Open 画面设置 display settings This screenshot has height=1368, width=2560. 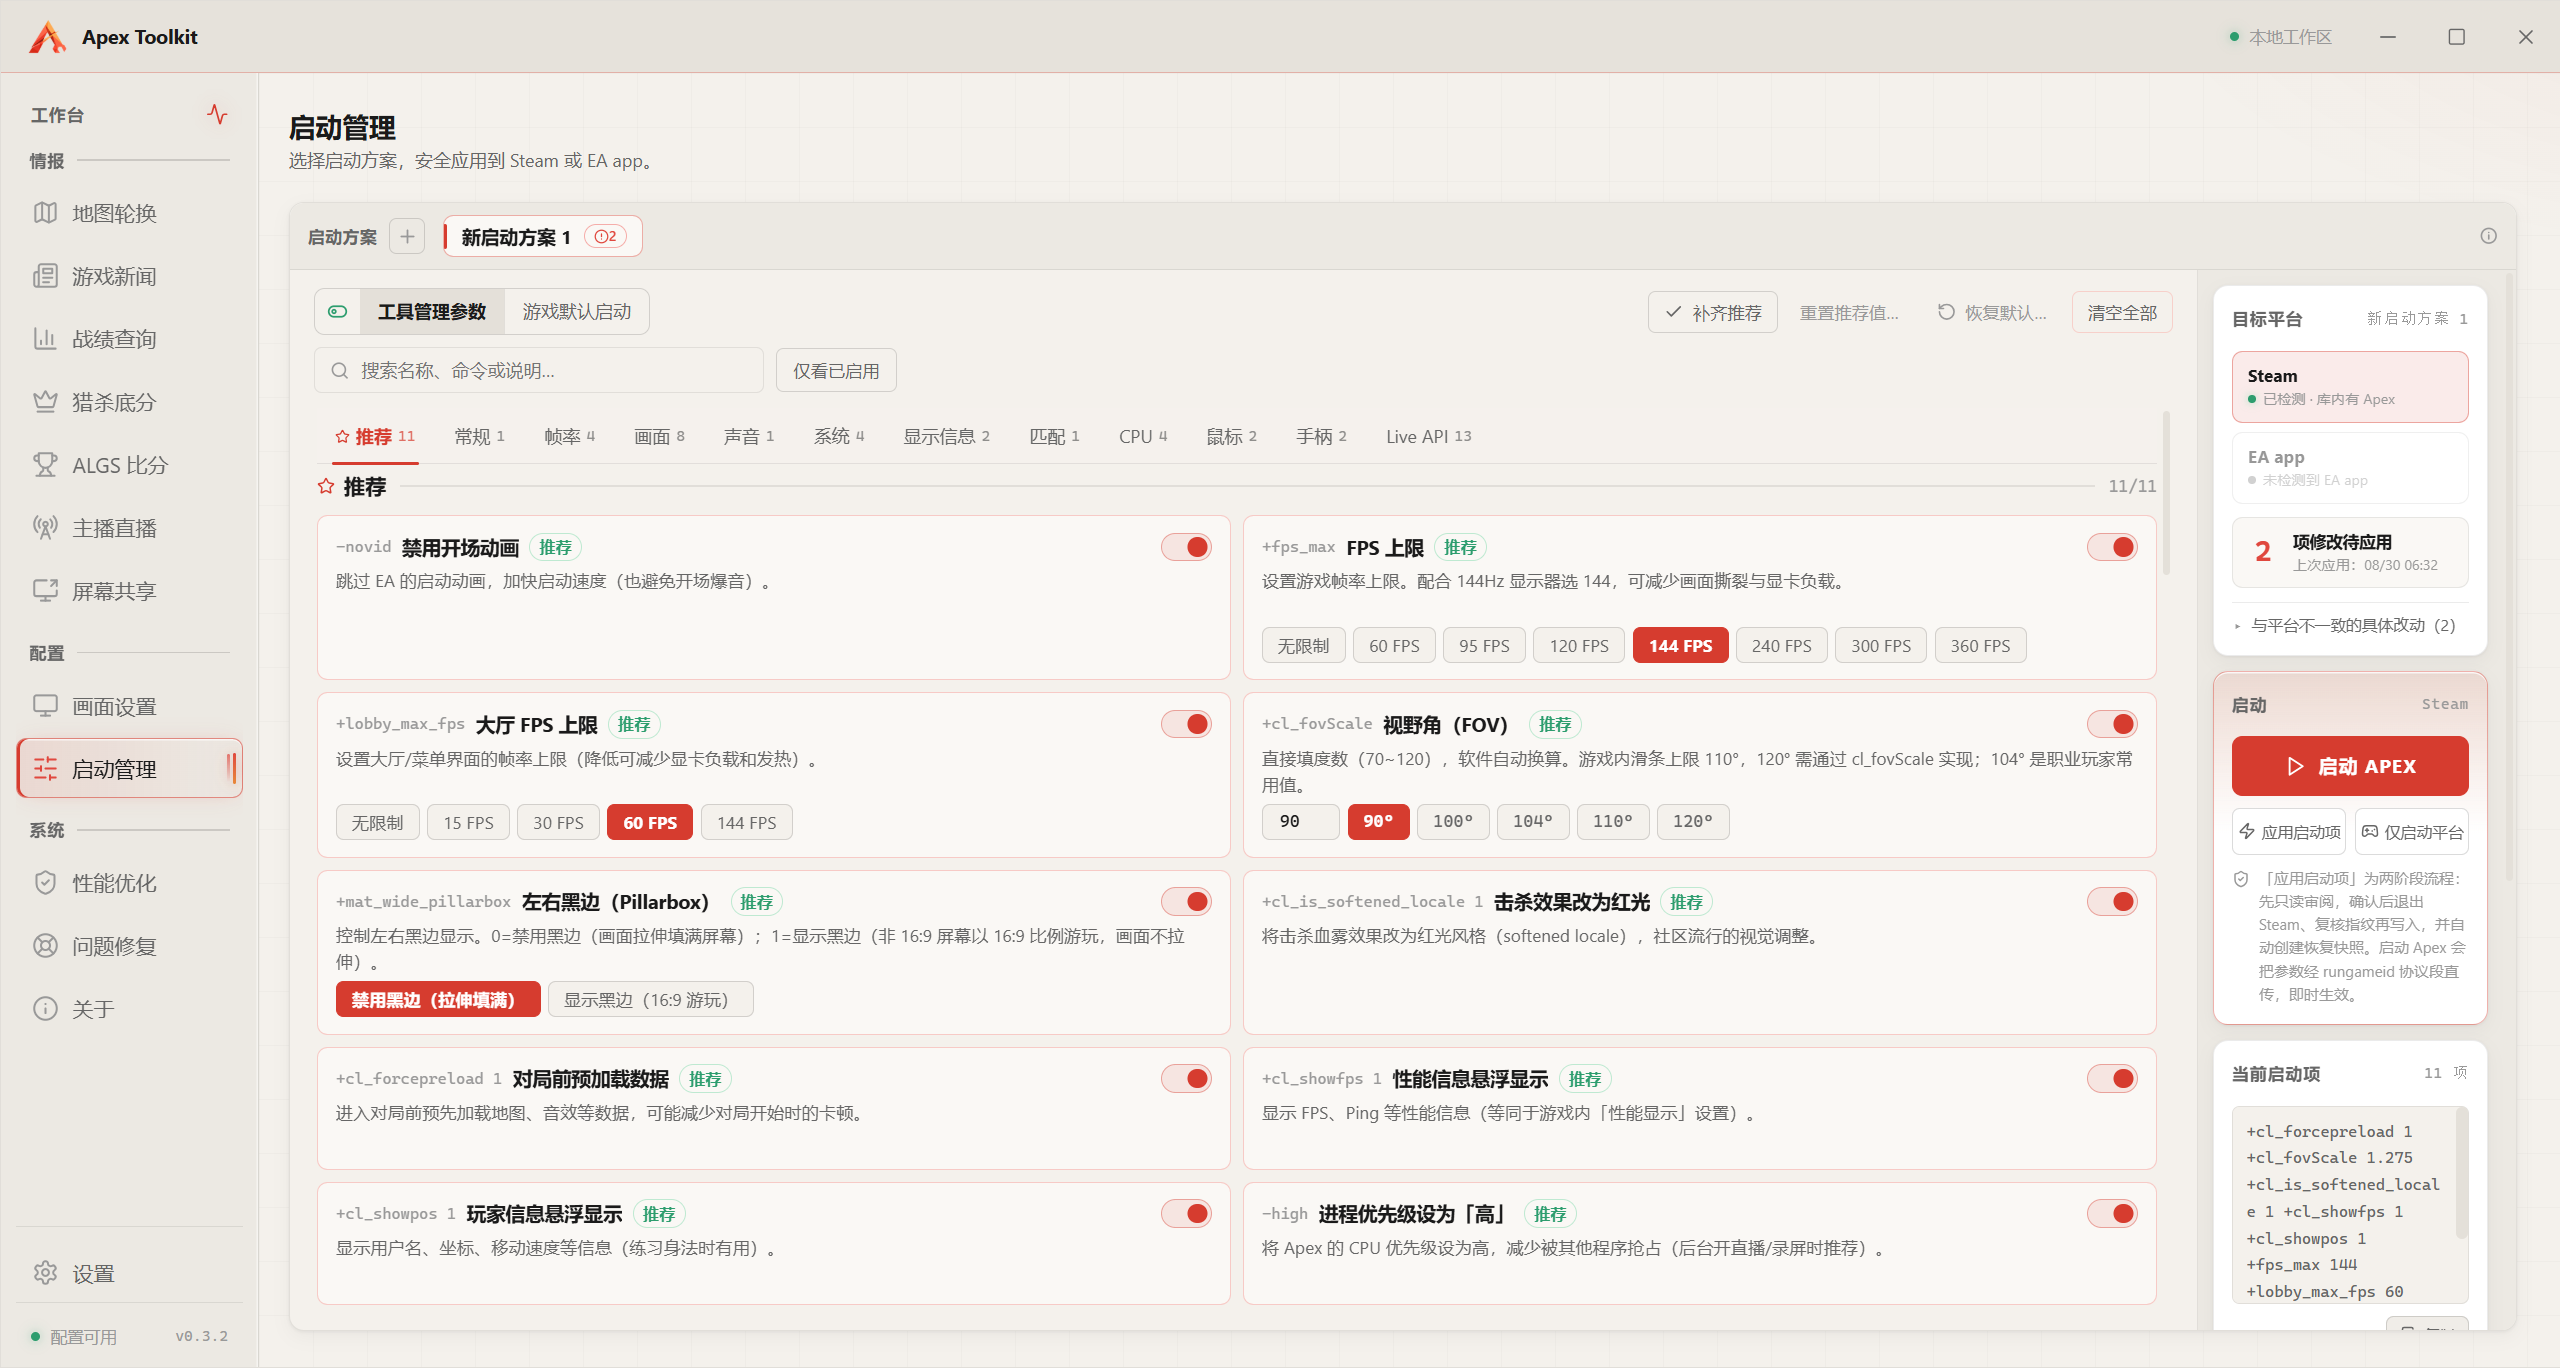(x=129, y=706)
